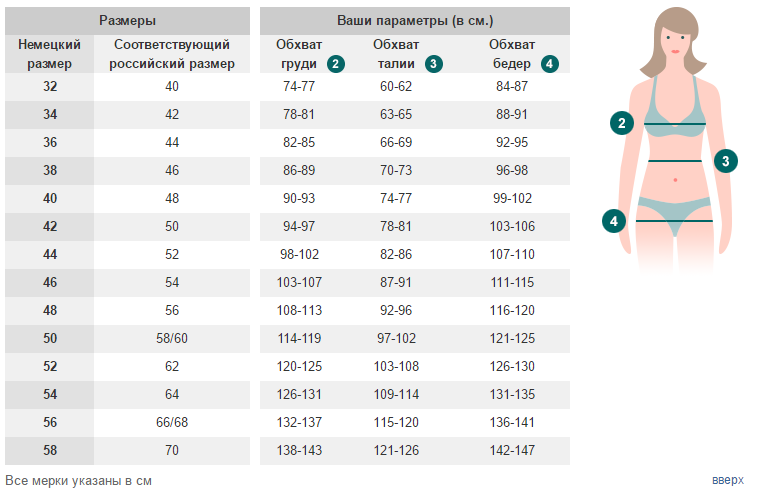Select the hip marker 4 on the figure

pos(614,221)
